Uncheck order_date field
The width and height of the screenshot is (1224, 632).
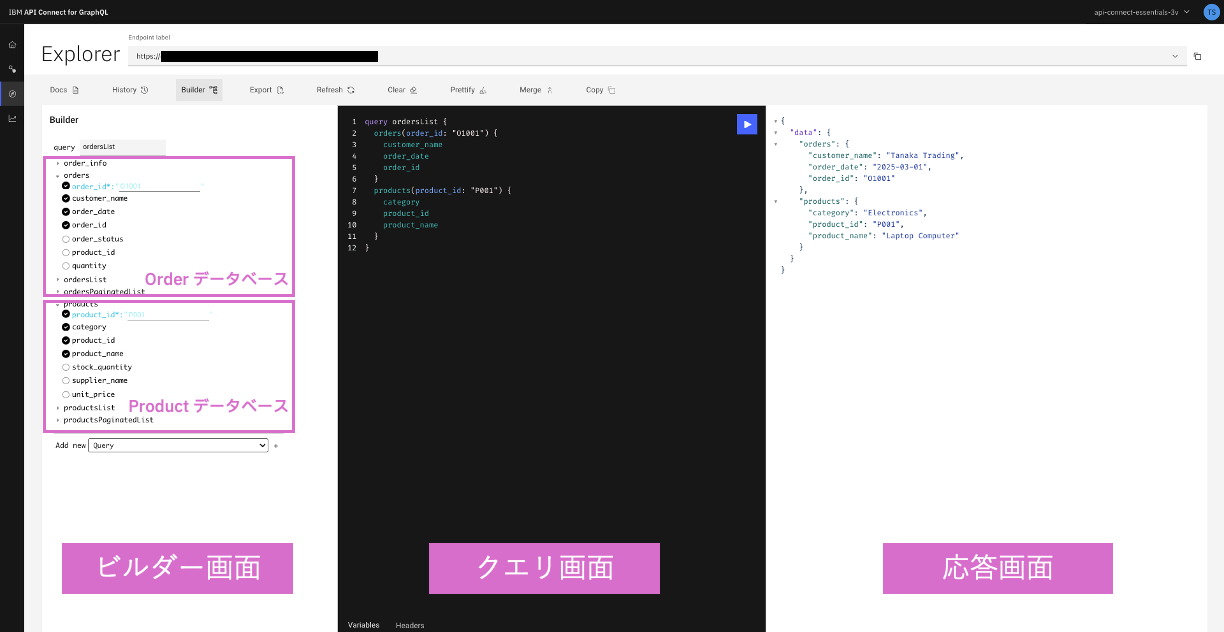66,212
